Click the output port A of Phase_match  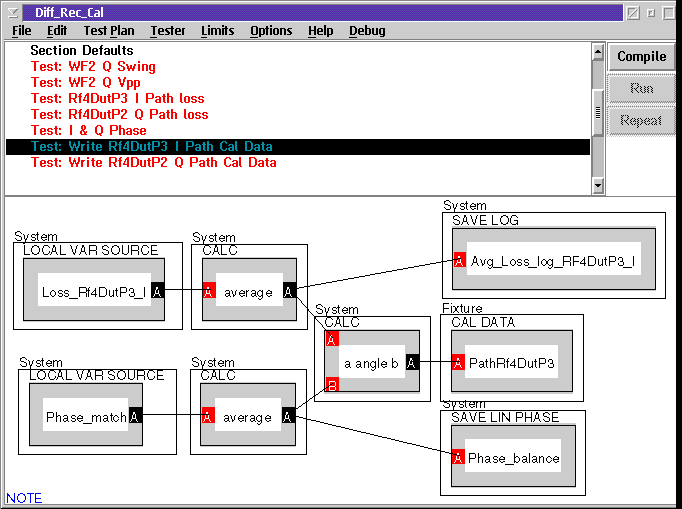click(135, 415)
